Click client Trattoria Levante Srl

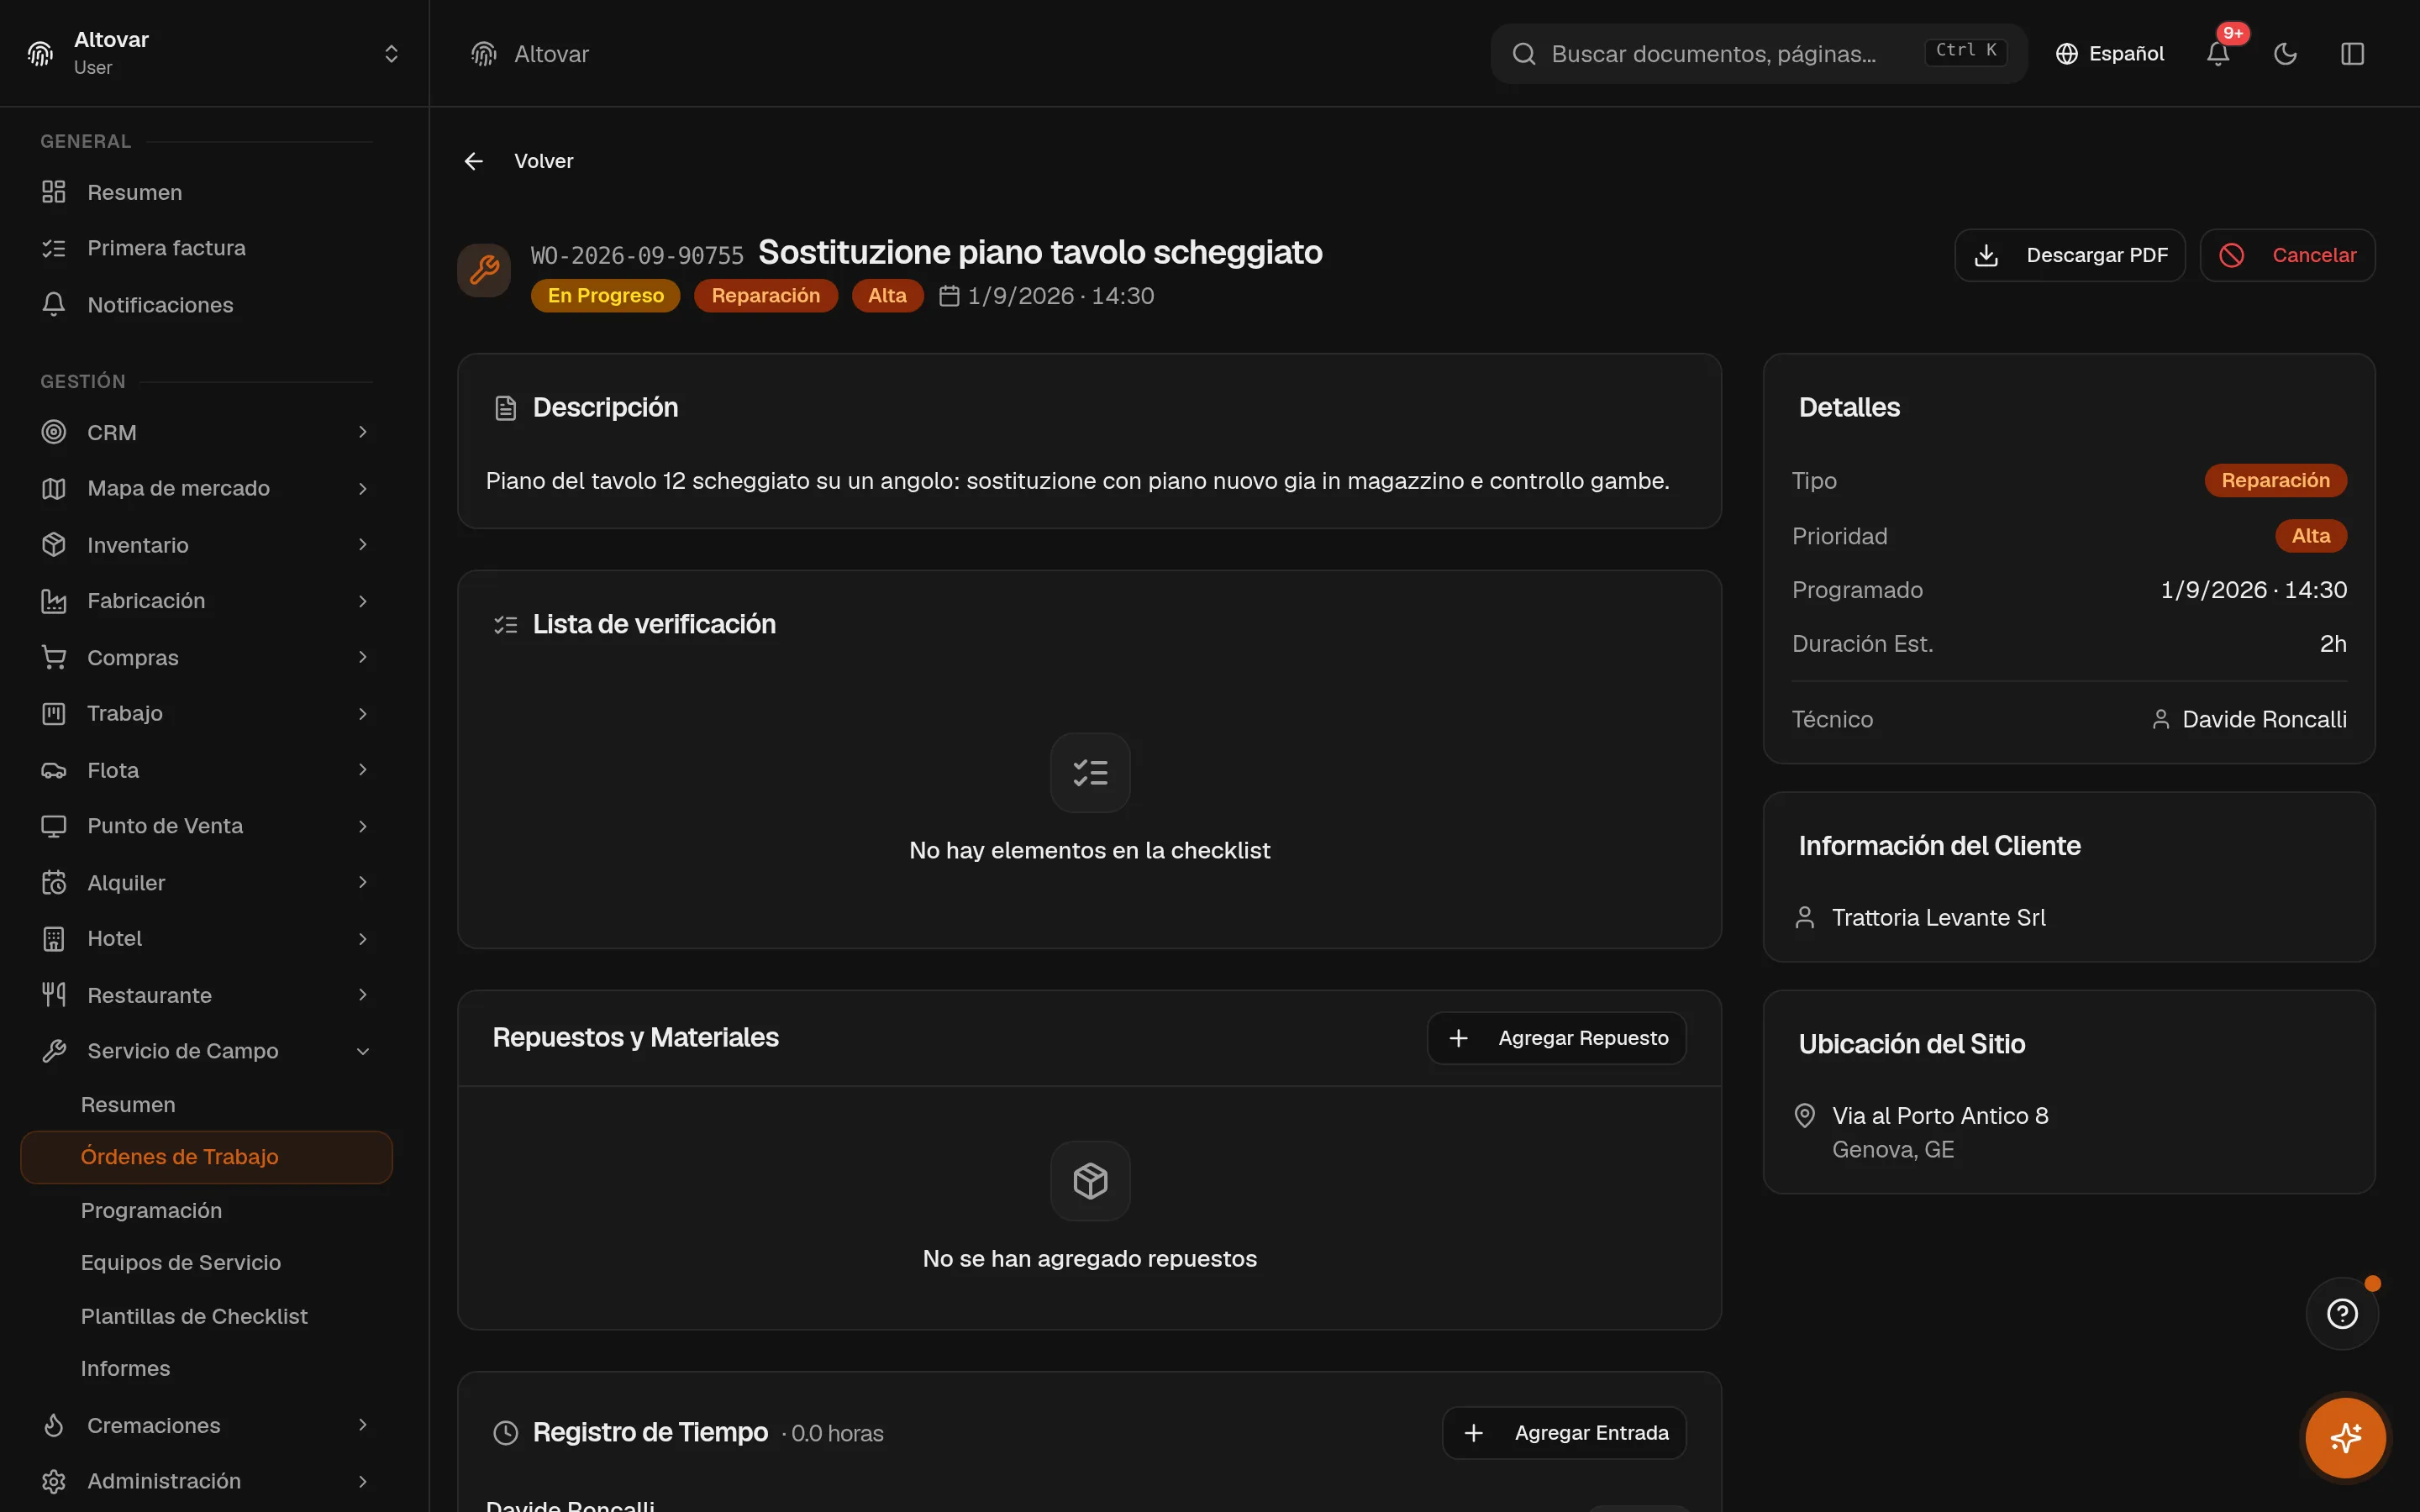pos(1938,918)
